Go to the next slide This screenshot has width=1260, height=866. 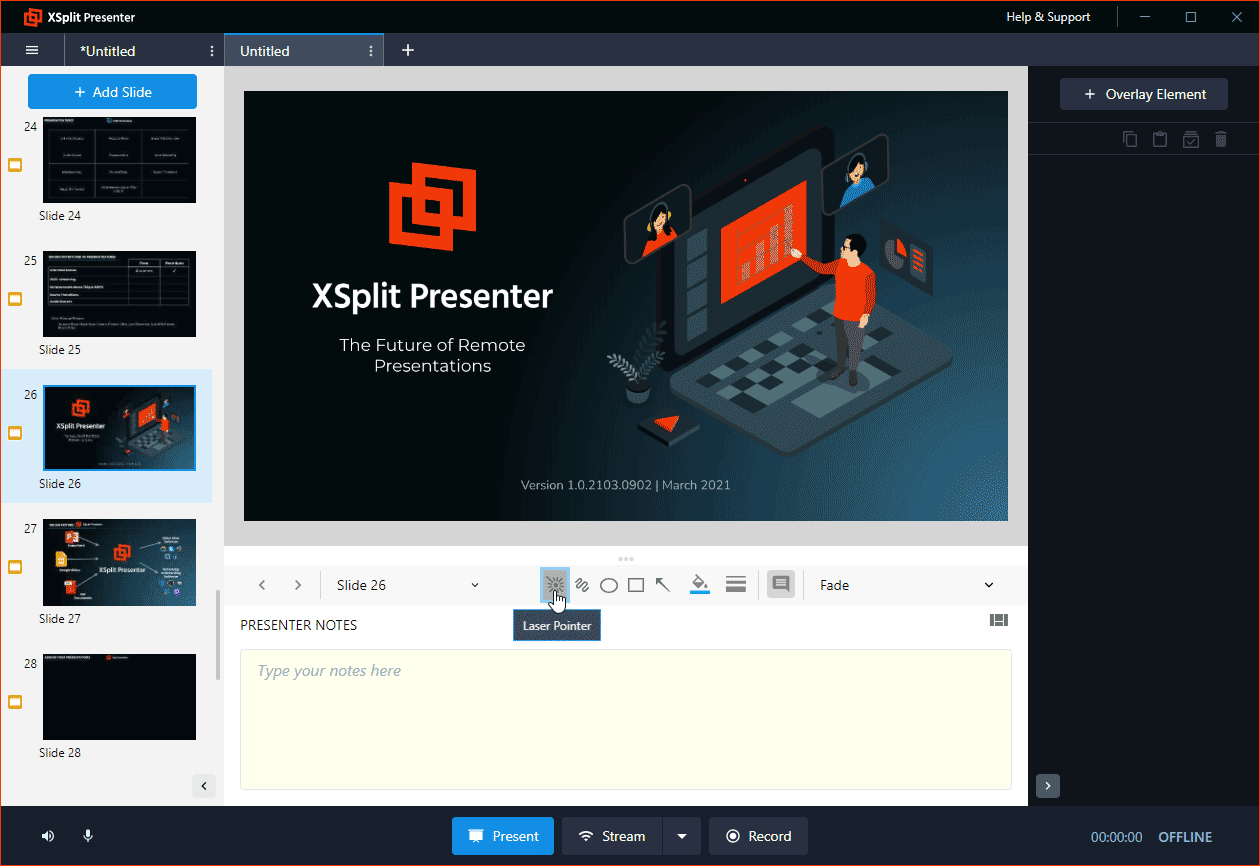pos(298,585)
